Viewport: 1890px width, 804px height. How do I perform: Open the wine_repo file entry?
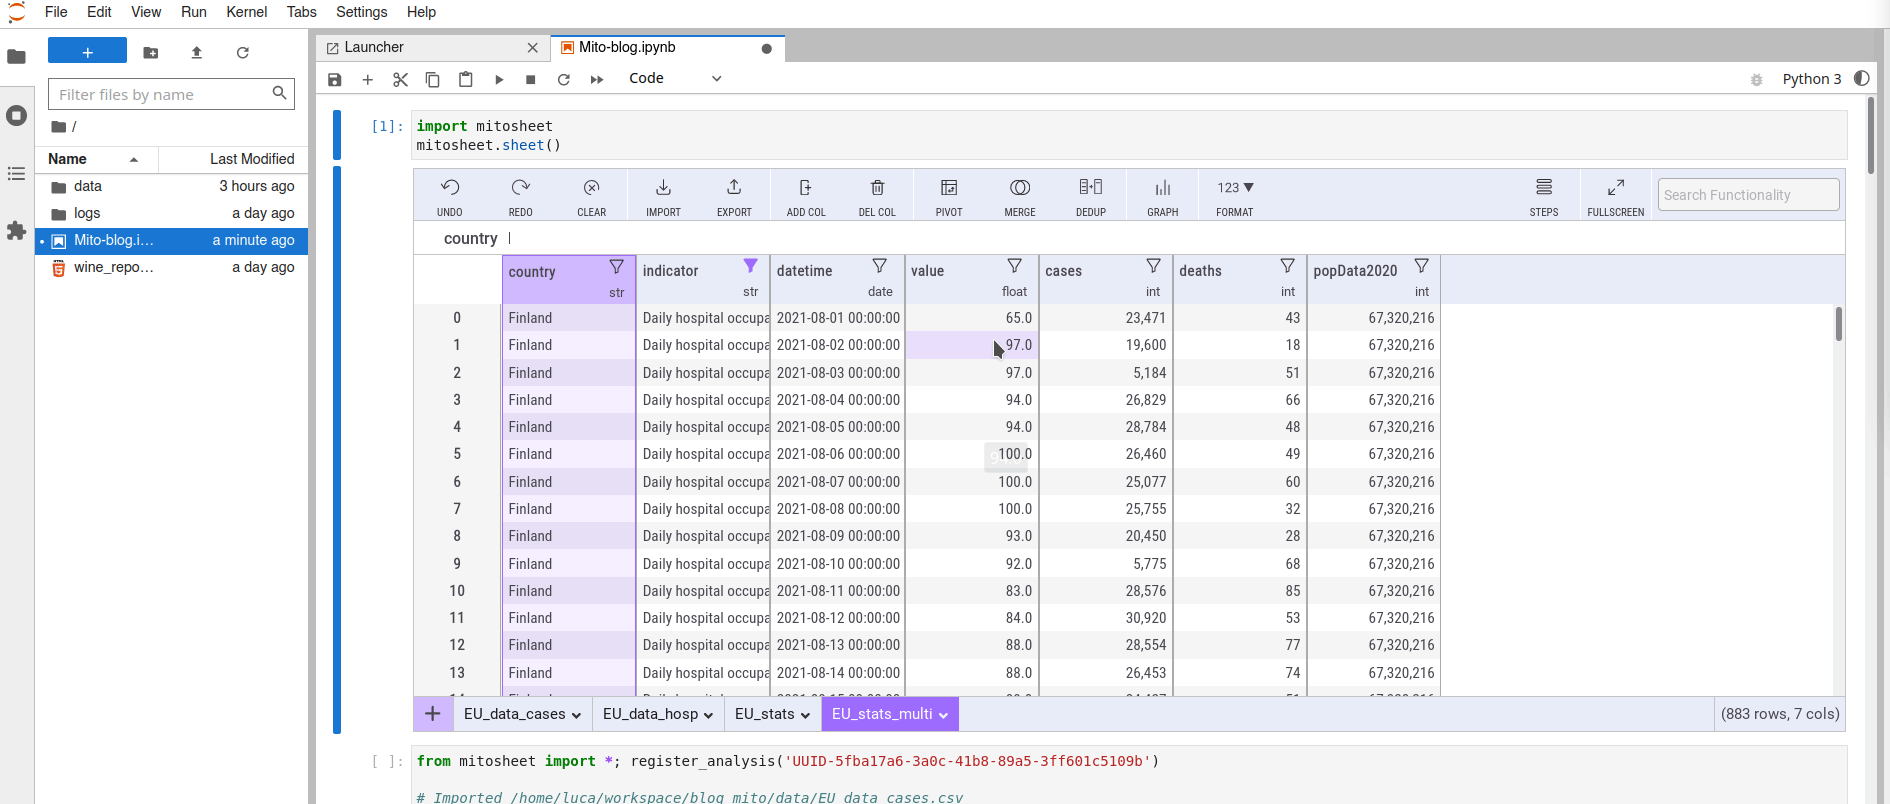pos(172,267)
